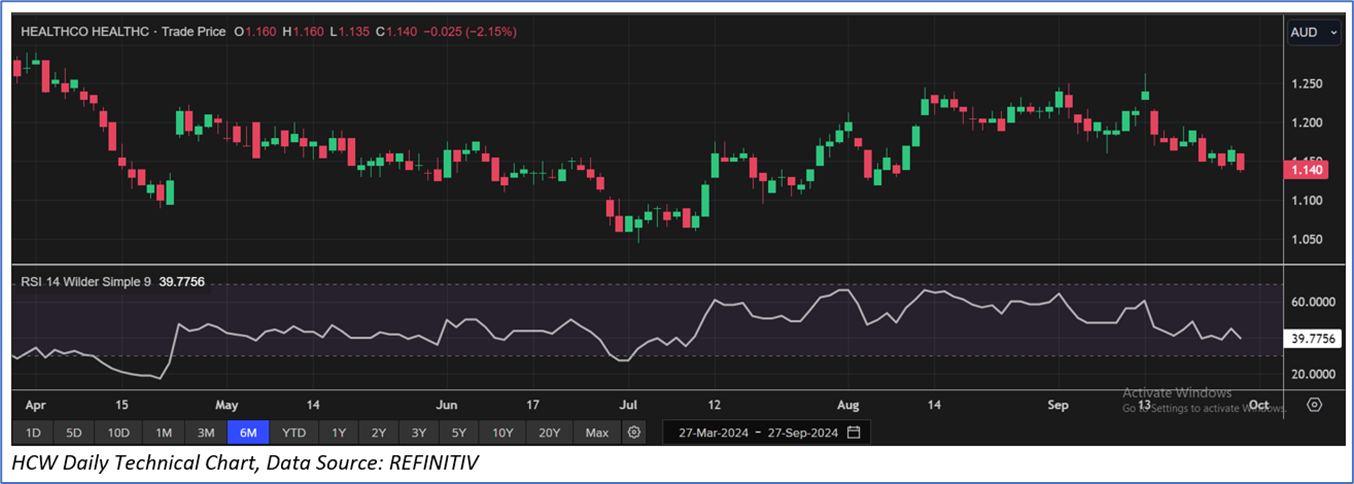Screen dimensions: 1354x484
Task: Select the Max time range
Action: pyautogui.click(x=597, y=433)
